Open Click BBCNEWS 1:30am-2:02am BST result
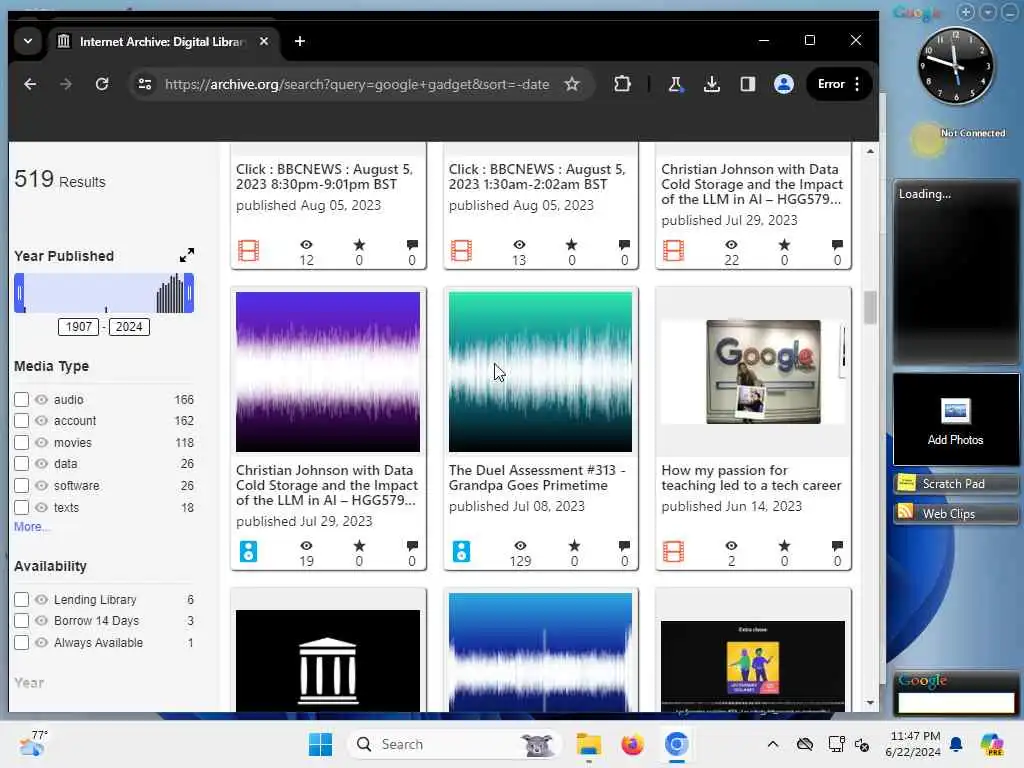The width and height of the screenshot is (1024, 768). tap(537, 176)
